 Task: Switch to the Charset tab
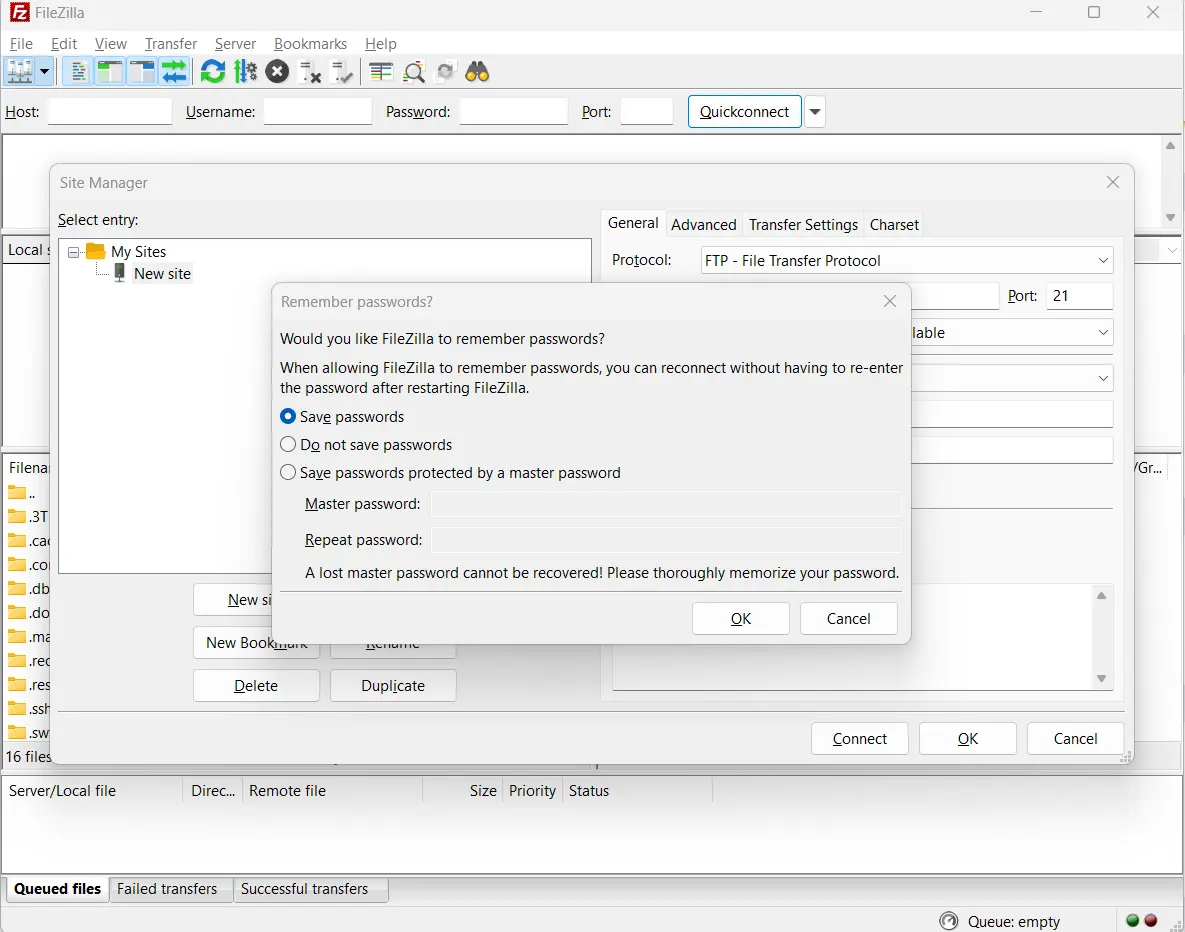click(x=894, y=224)
